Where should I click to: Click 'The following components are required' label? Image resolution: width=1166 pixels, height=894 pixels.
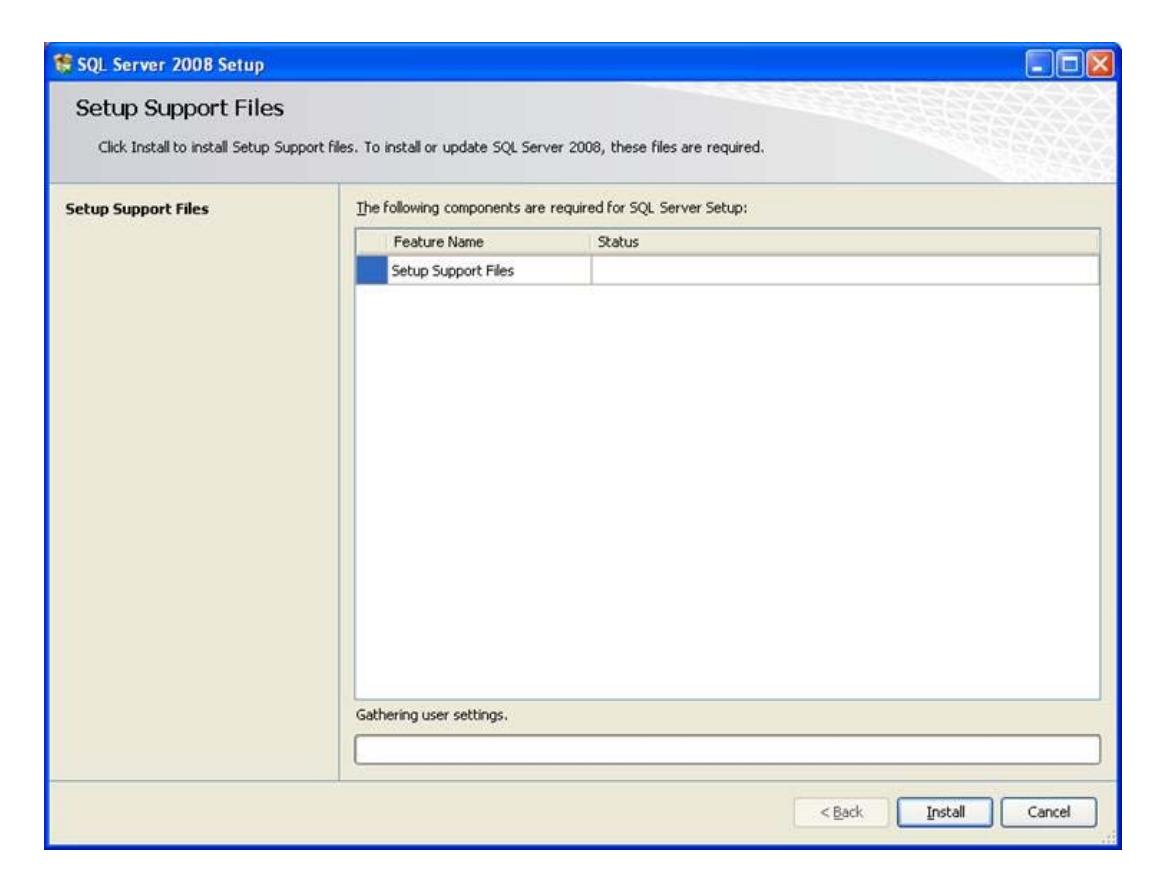click(x=551, y=208)
